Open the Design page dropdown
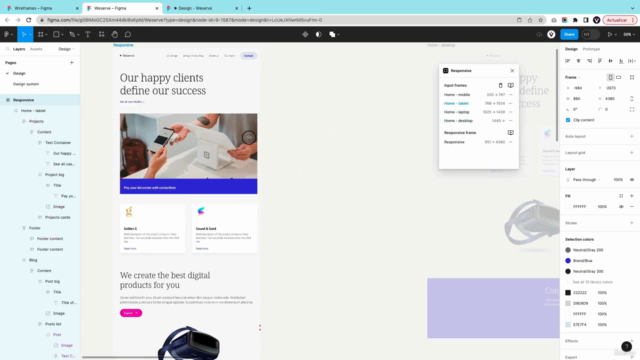 tap(66, 49)
